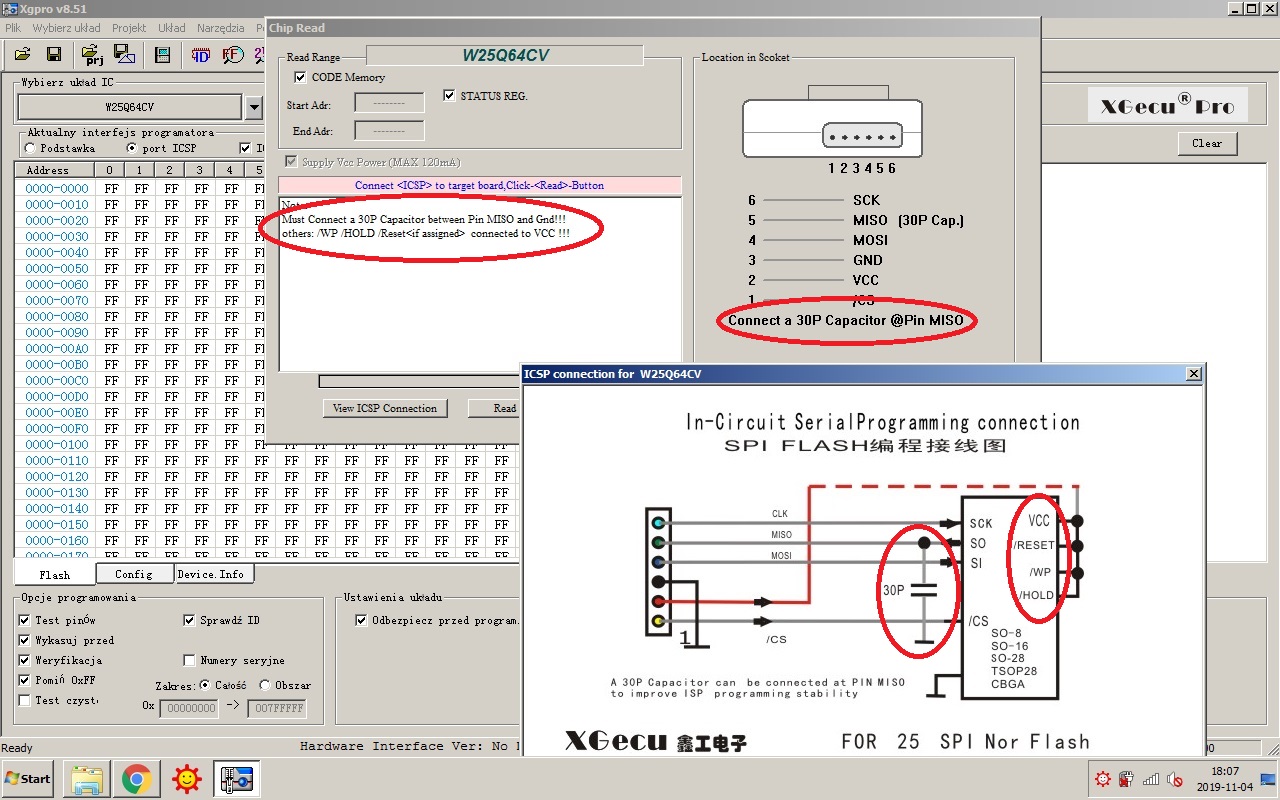
Task: Select address row 0000-0100
Action: 57,444
